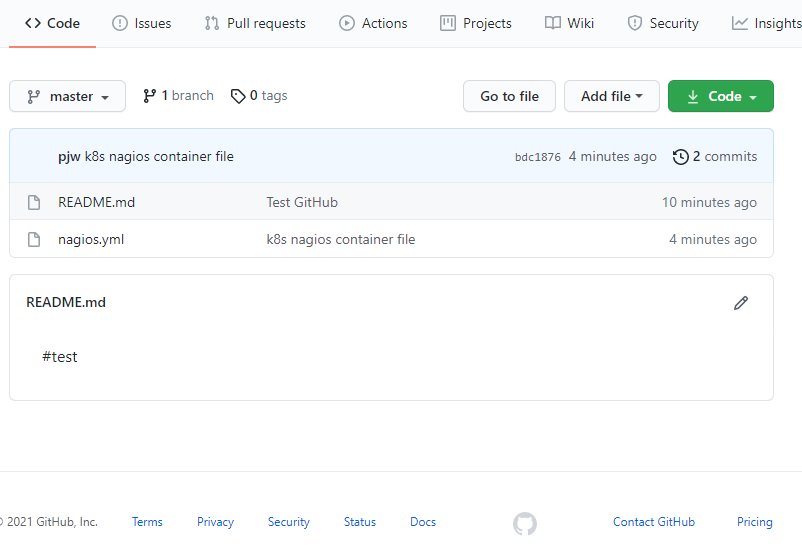
Task: Open the Terms footer link
Action: point(147,522)
